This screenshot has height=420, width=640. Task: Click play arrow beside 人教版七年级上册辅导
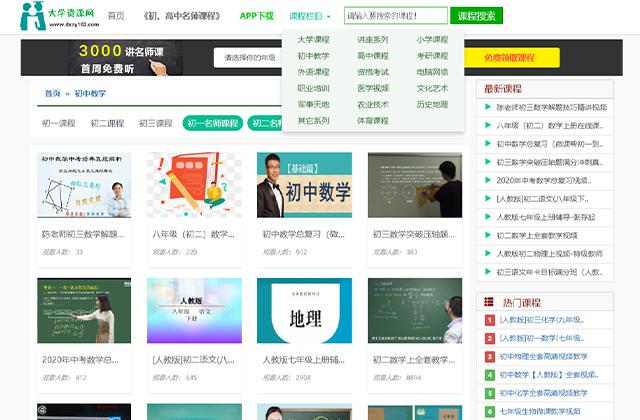(x=487, y=217)
